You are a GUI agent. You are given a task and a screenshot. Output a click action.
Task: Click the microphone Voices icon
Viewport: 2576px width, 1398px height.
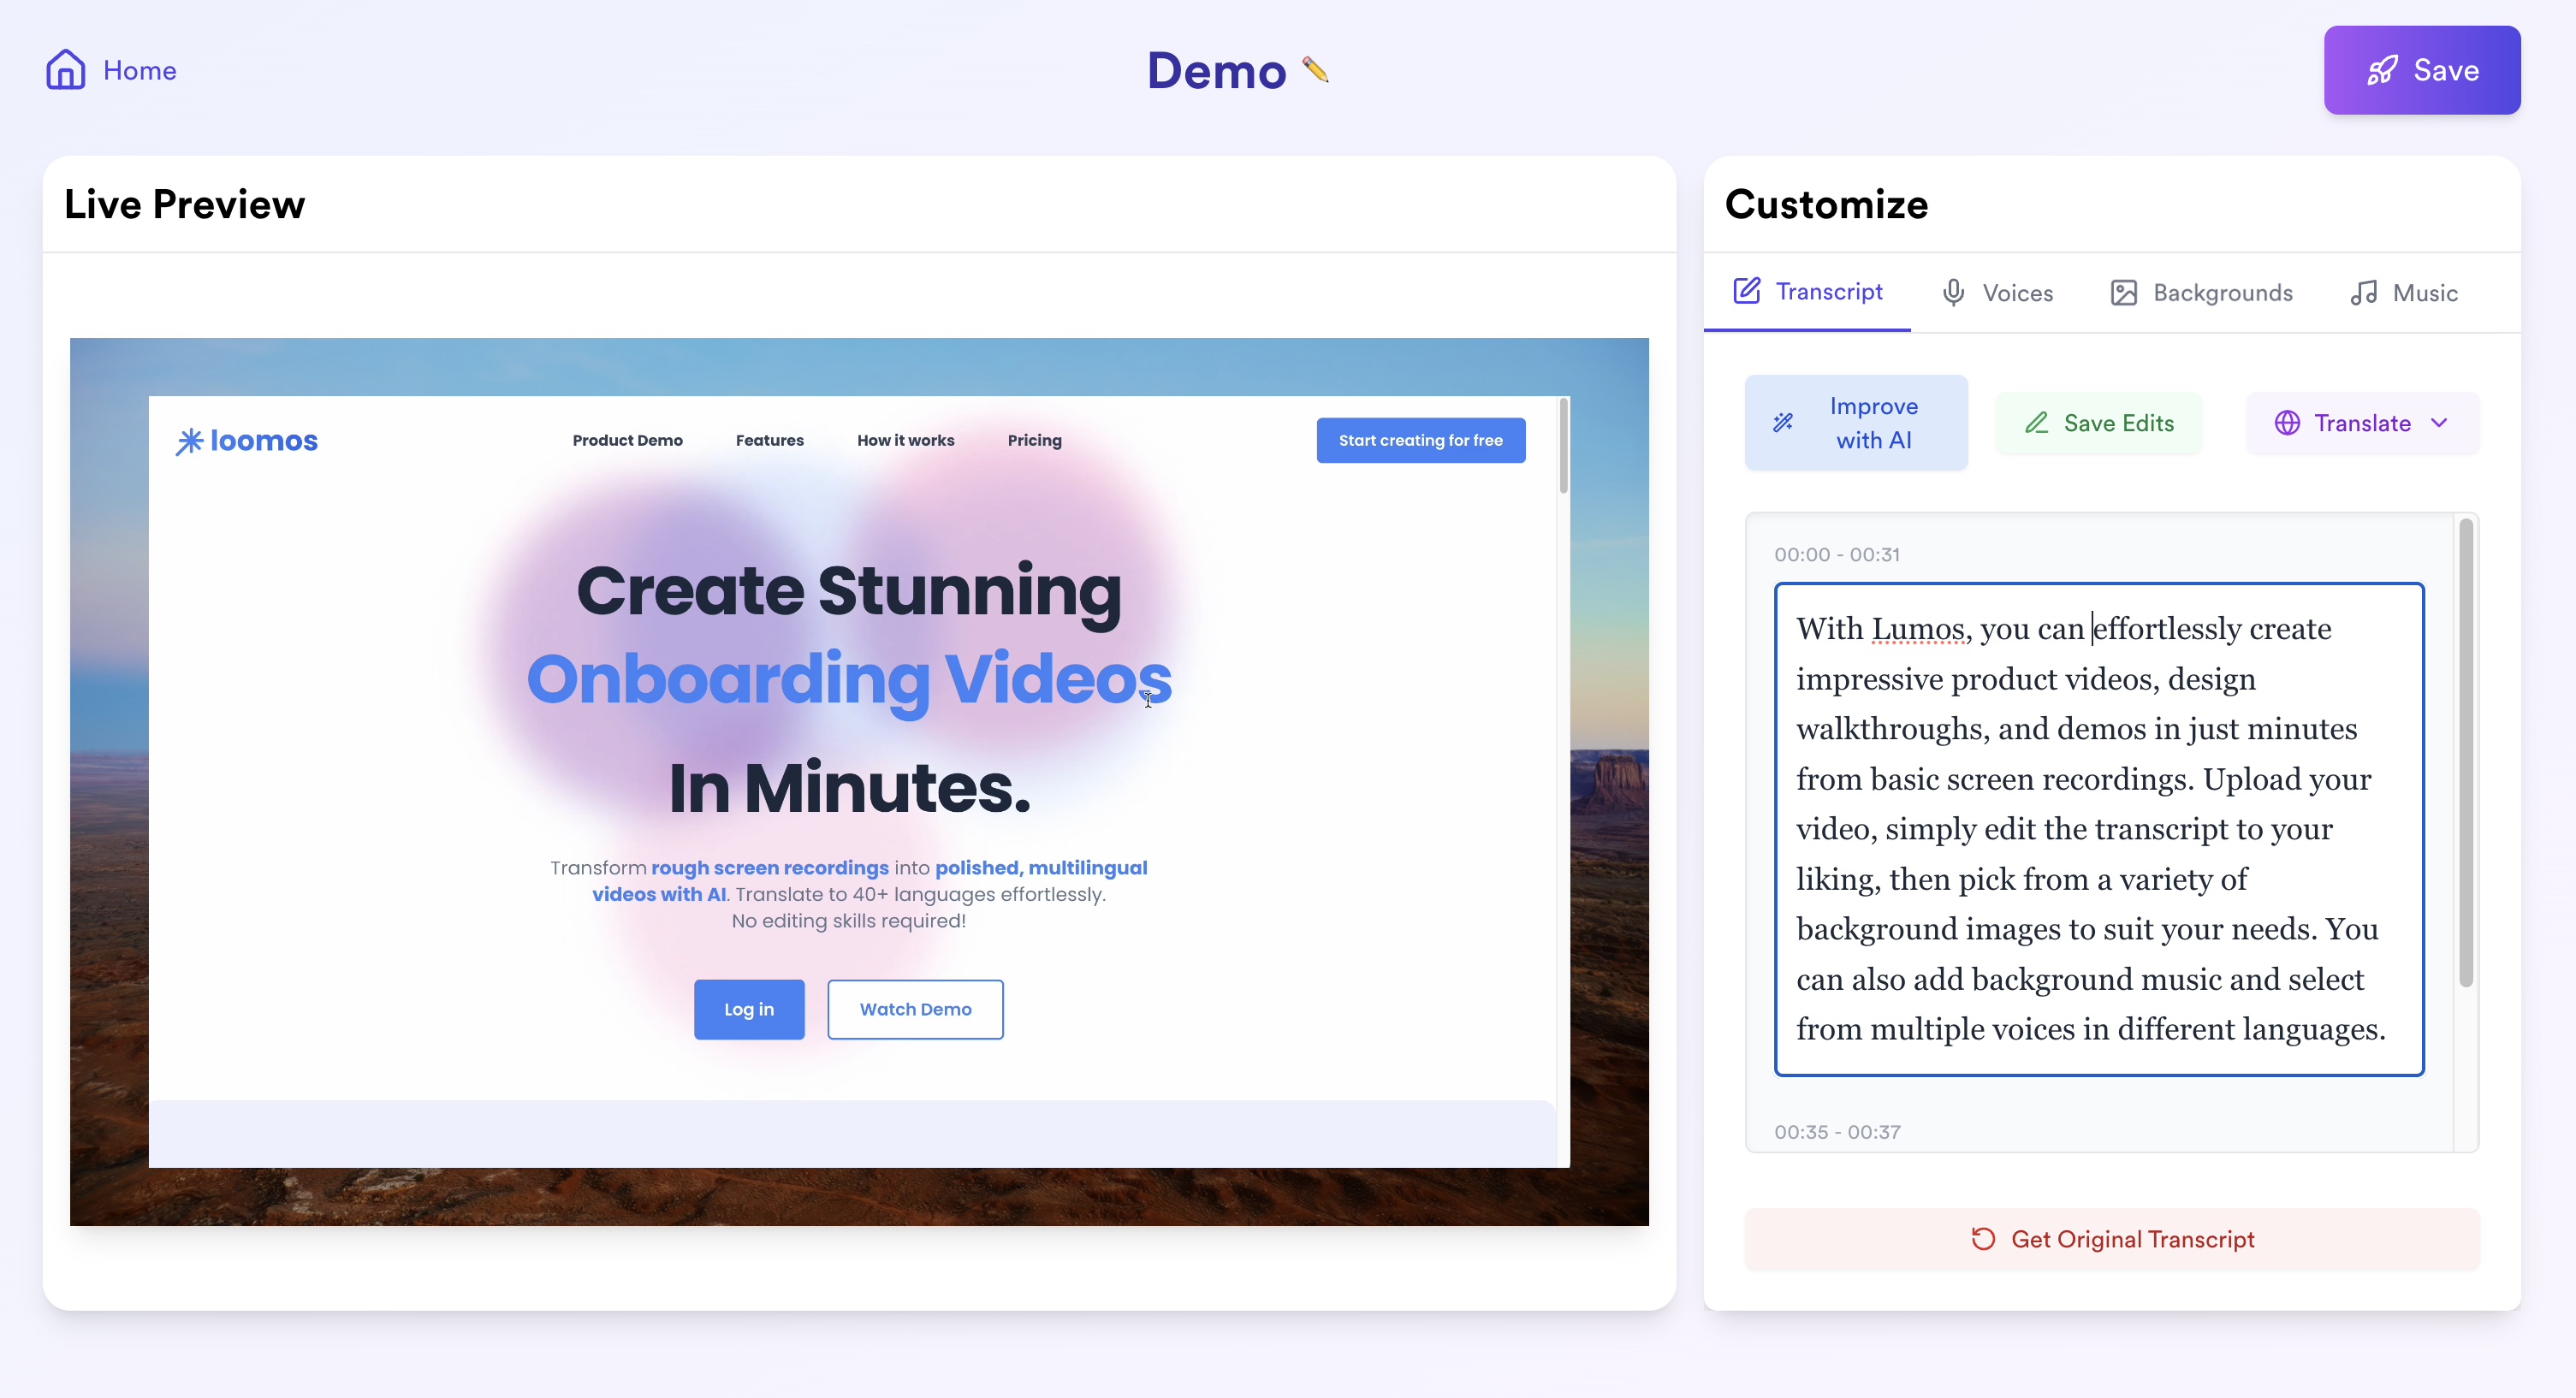[1953, 292]
